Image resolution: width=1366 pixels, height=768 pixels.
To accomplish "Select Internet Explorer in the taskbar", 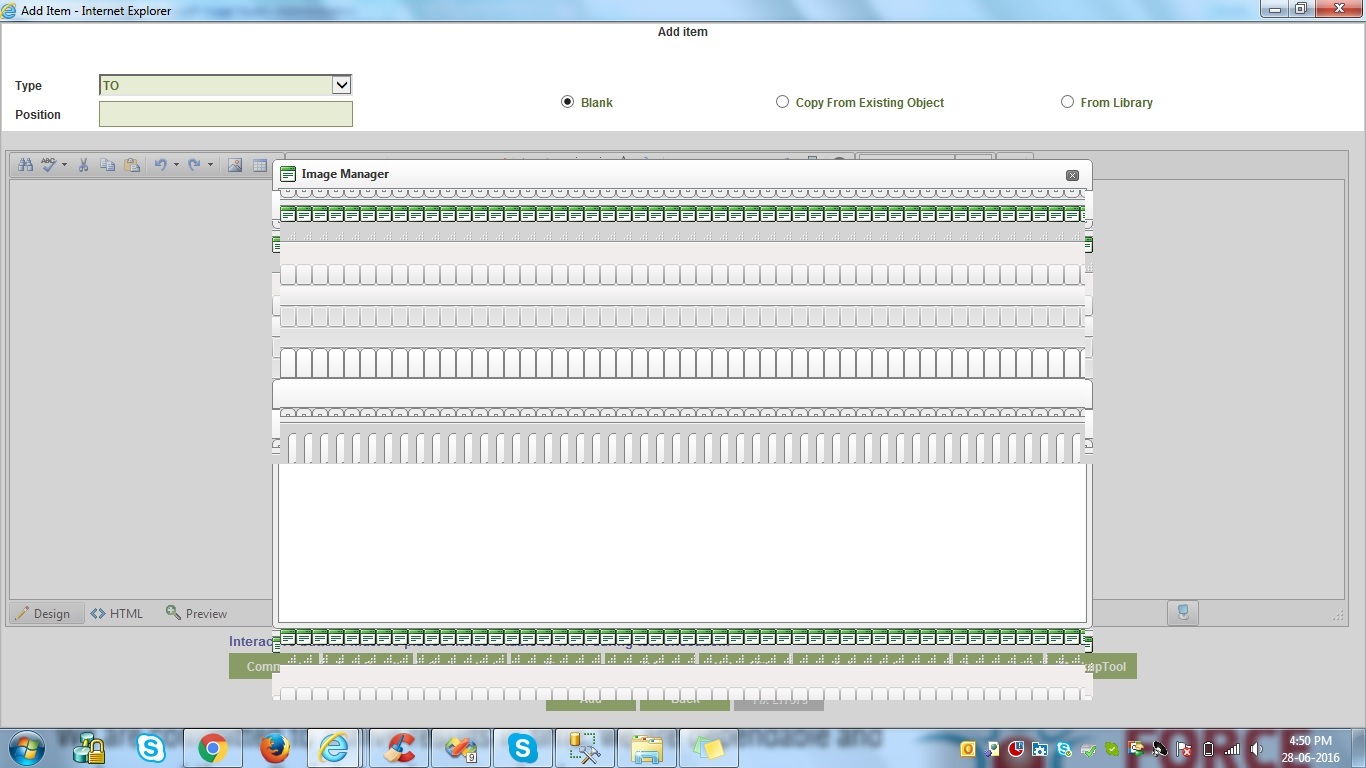I will (335, 748).
